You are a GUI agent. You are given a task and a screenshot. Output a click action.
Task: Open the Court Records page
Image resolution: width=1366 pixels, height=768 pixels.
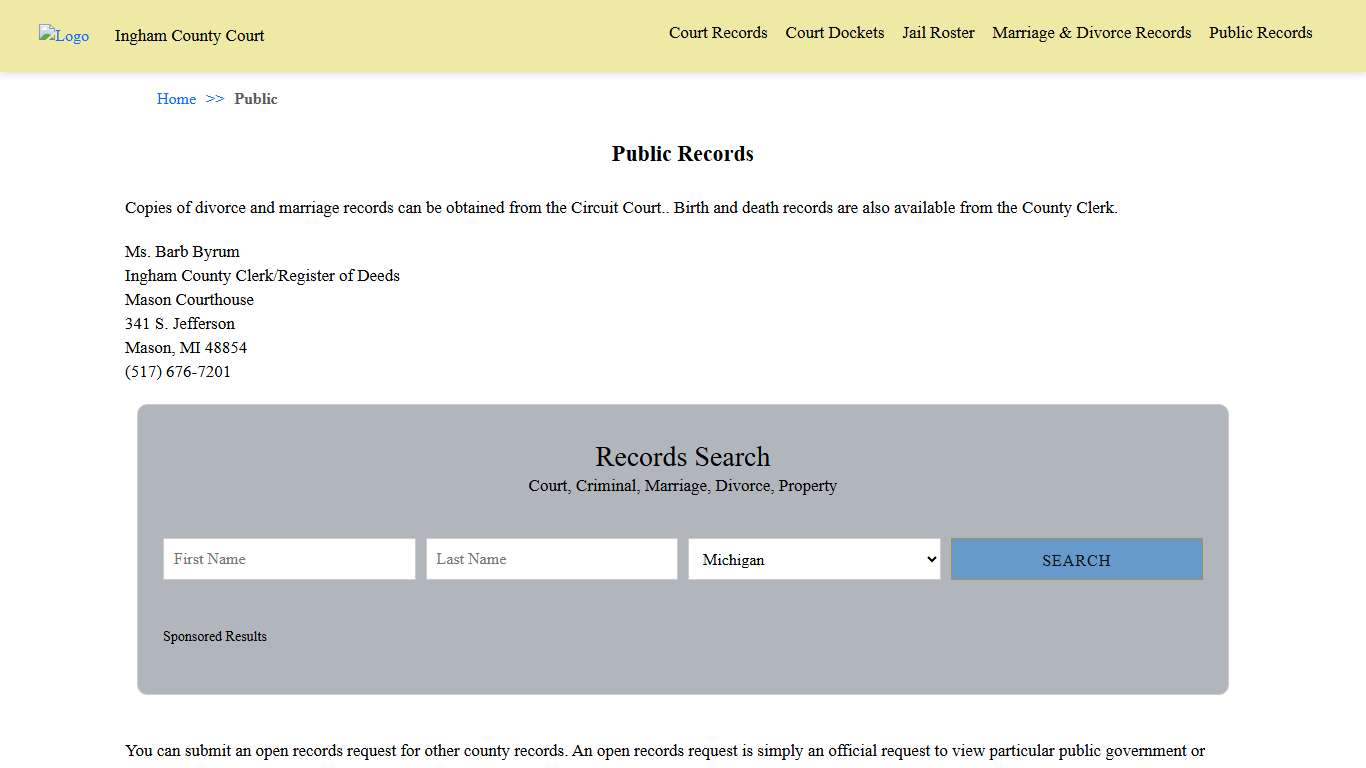point(718,33)
